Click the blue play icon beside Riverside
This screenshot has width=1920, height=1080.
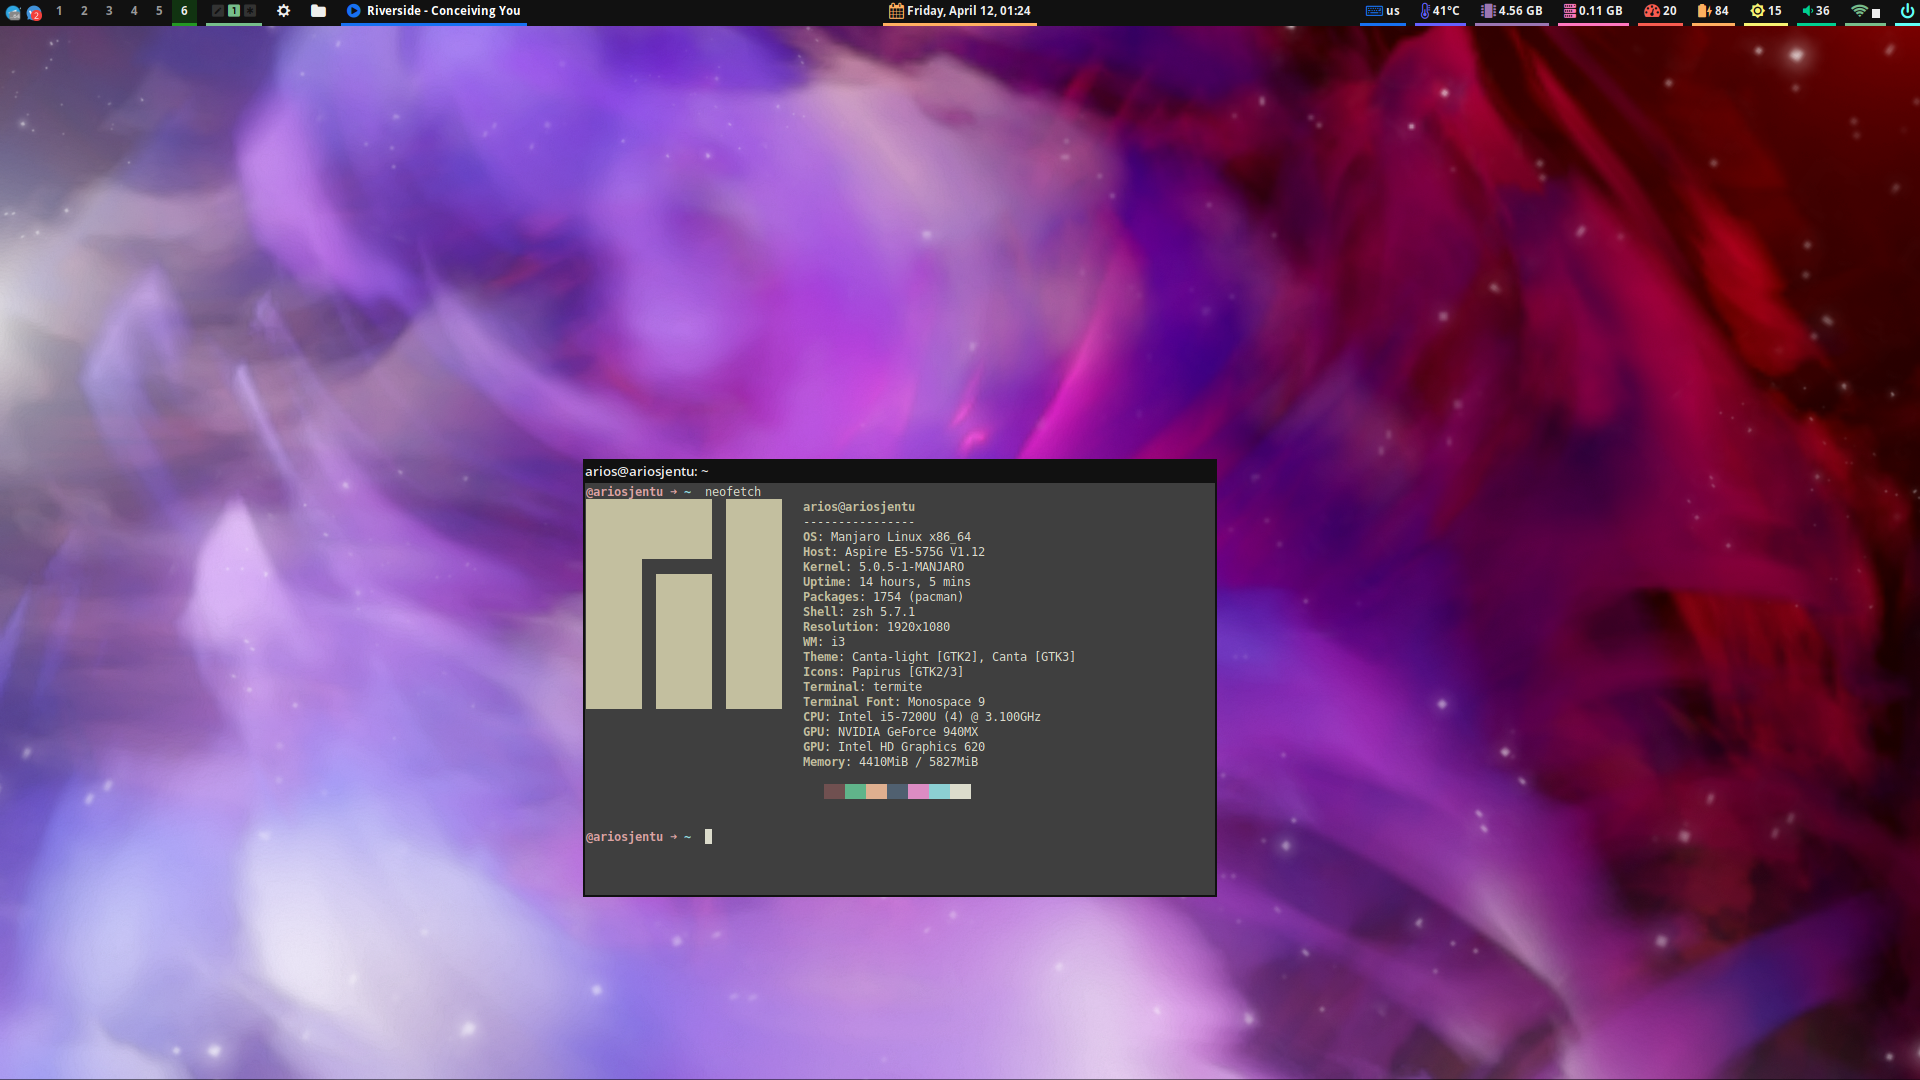353,11
